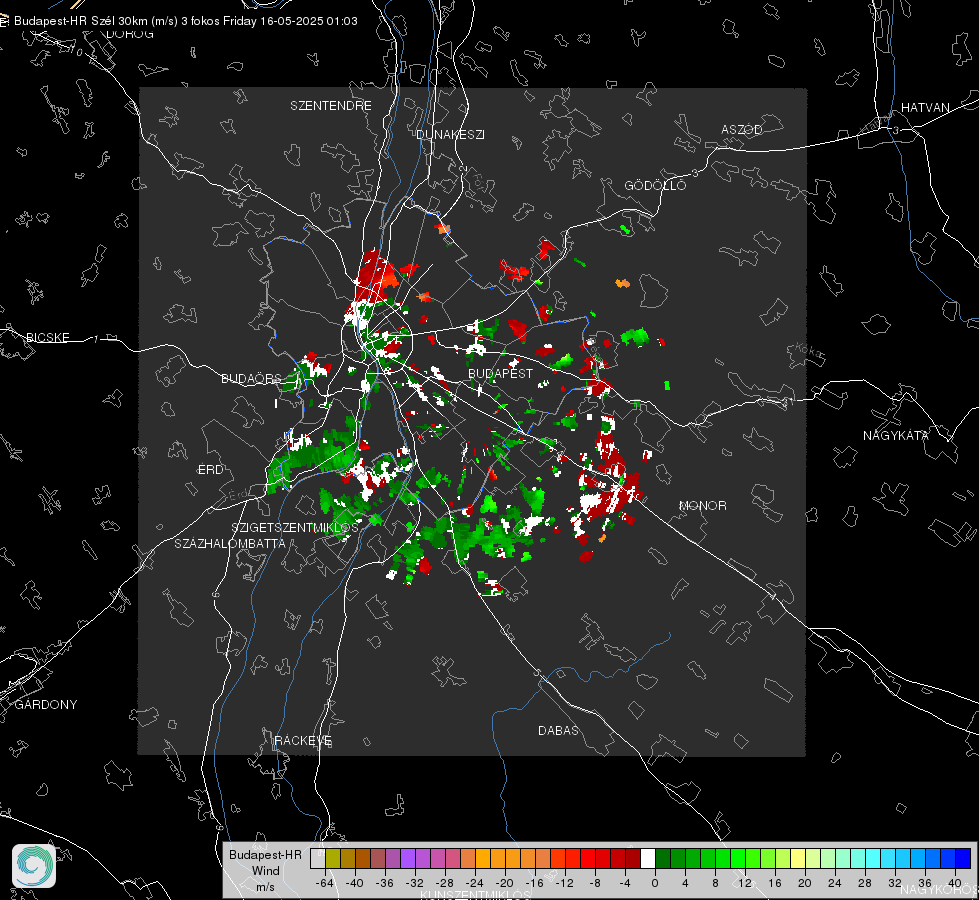Viewport: 979px width, 900px height.
Task: Click the ÉRD map label
Action: [x=210, y=470]
